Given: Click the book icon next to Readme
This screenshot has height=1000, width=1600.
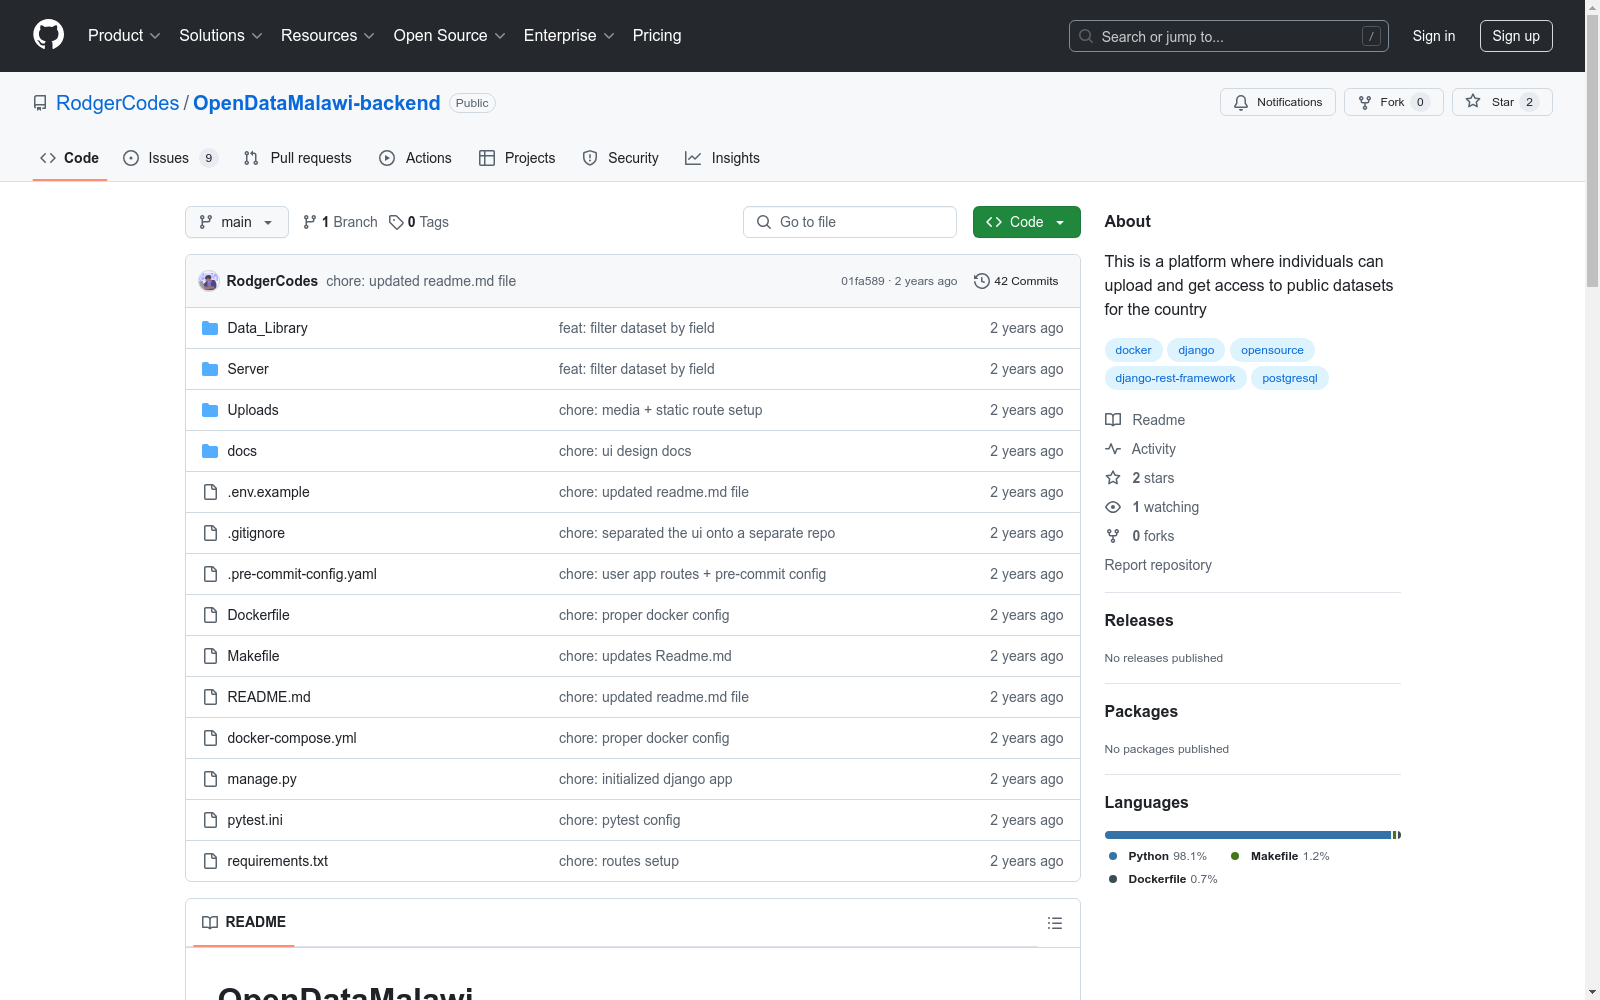Looking at the screenshot, I should point(1113,420).
